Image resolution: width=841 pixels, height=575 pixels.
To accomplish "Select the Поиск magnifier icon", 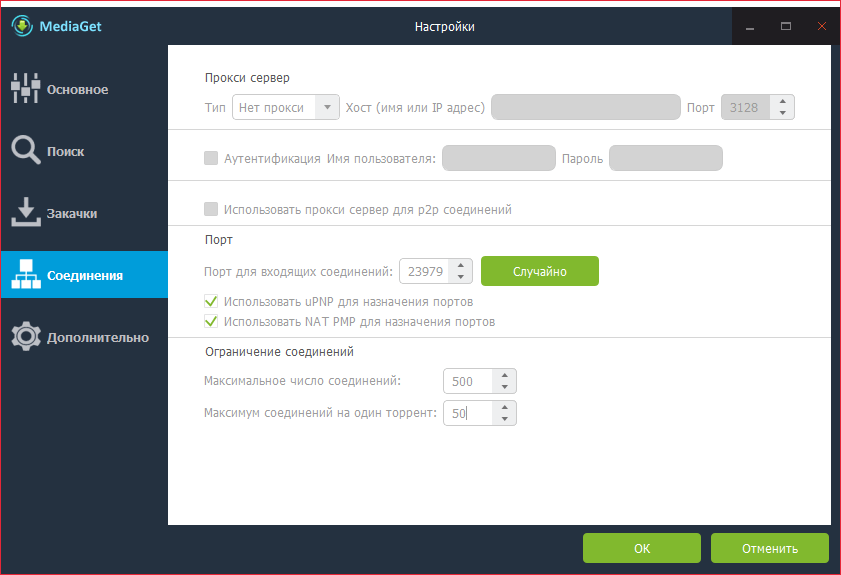I will coord(25,150).
